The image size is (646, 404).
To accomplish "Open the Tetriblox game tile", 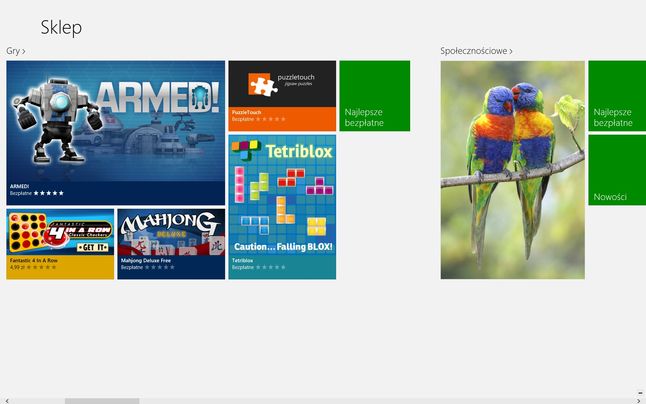I will coord(282,207).
